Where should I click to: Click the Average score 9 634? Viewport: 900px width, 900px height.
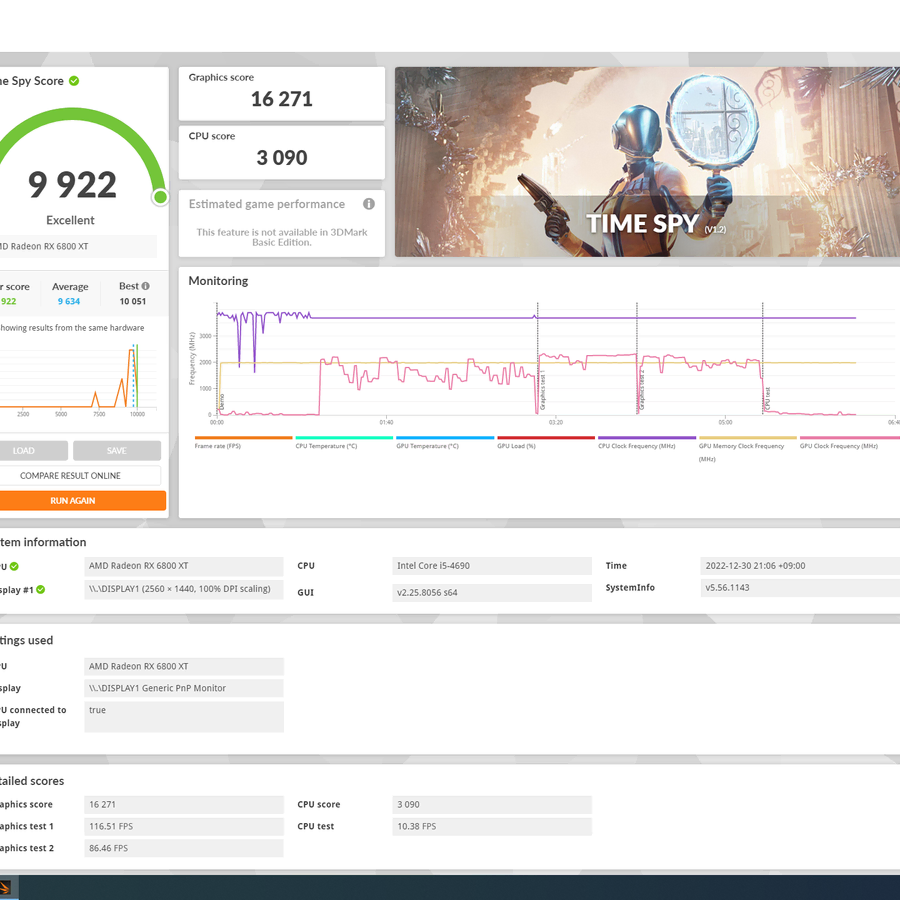(x=69, y=301)
